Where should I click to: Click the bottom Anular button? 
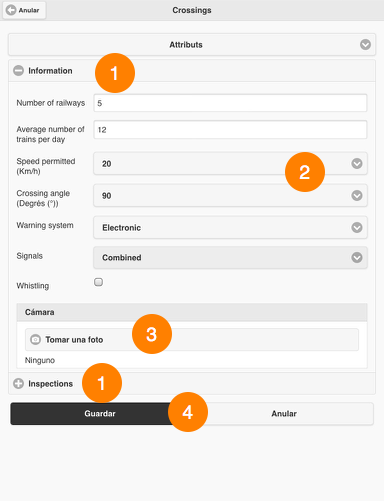[x=284, y=414]
